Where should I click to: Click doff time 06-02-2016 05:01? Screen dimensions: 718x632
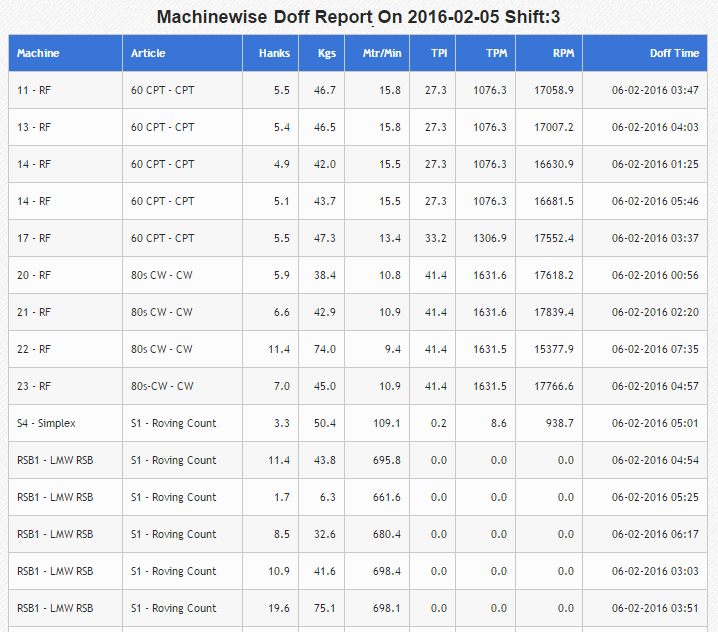[x=655, y=423]
